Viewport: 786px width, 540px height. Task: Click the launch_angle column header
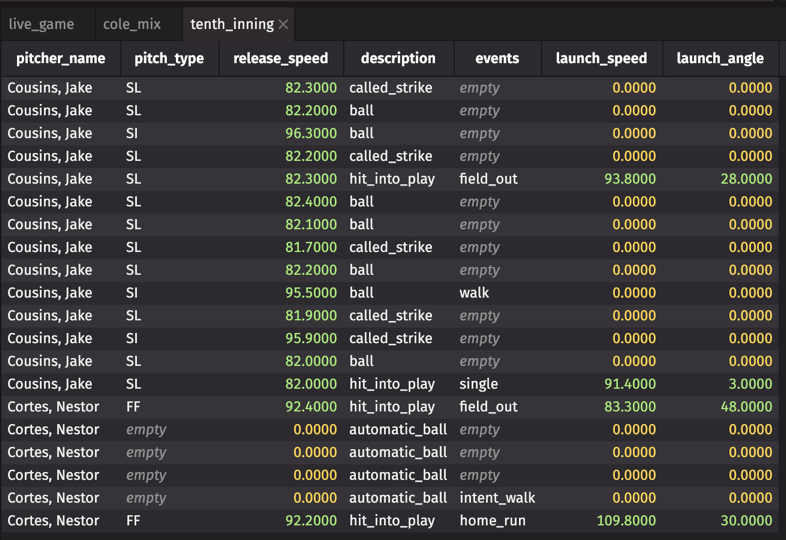point(720,58)
